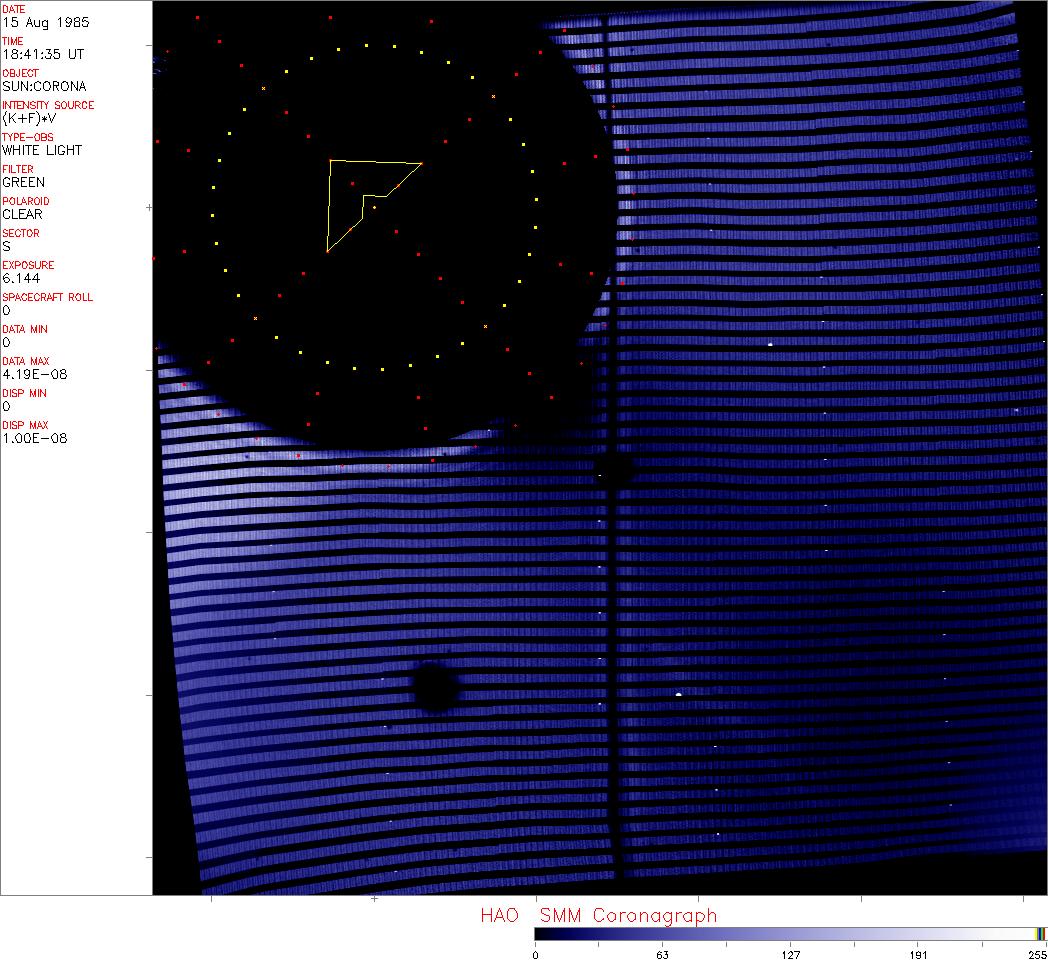Select the disp max value 1.00E-08
The image size is (1048, 960).
[35, 438]
